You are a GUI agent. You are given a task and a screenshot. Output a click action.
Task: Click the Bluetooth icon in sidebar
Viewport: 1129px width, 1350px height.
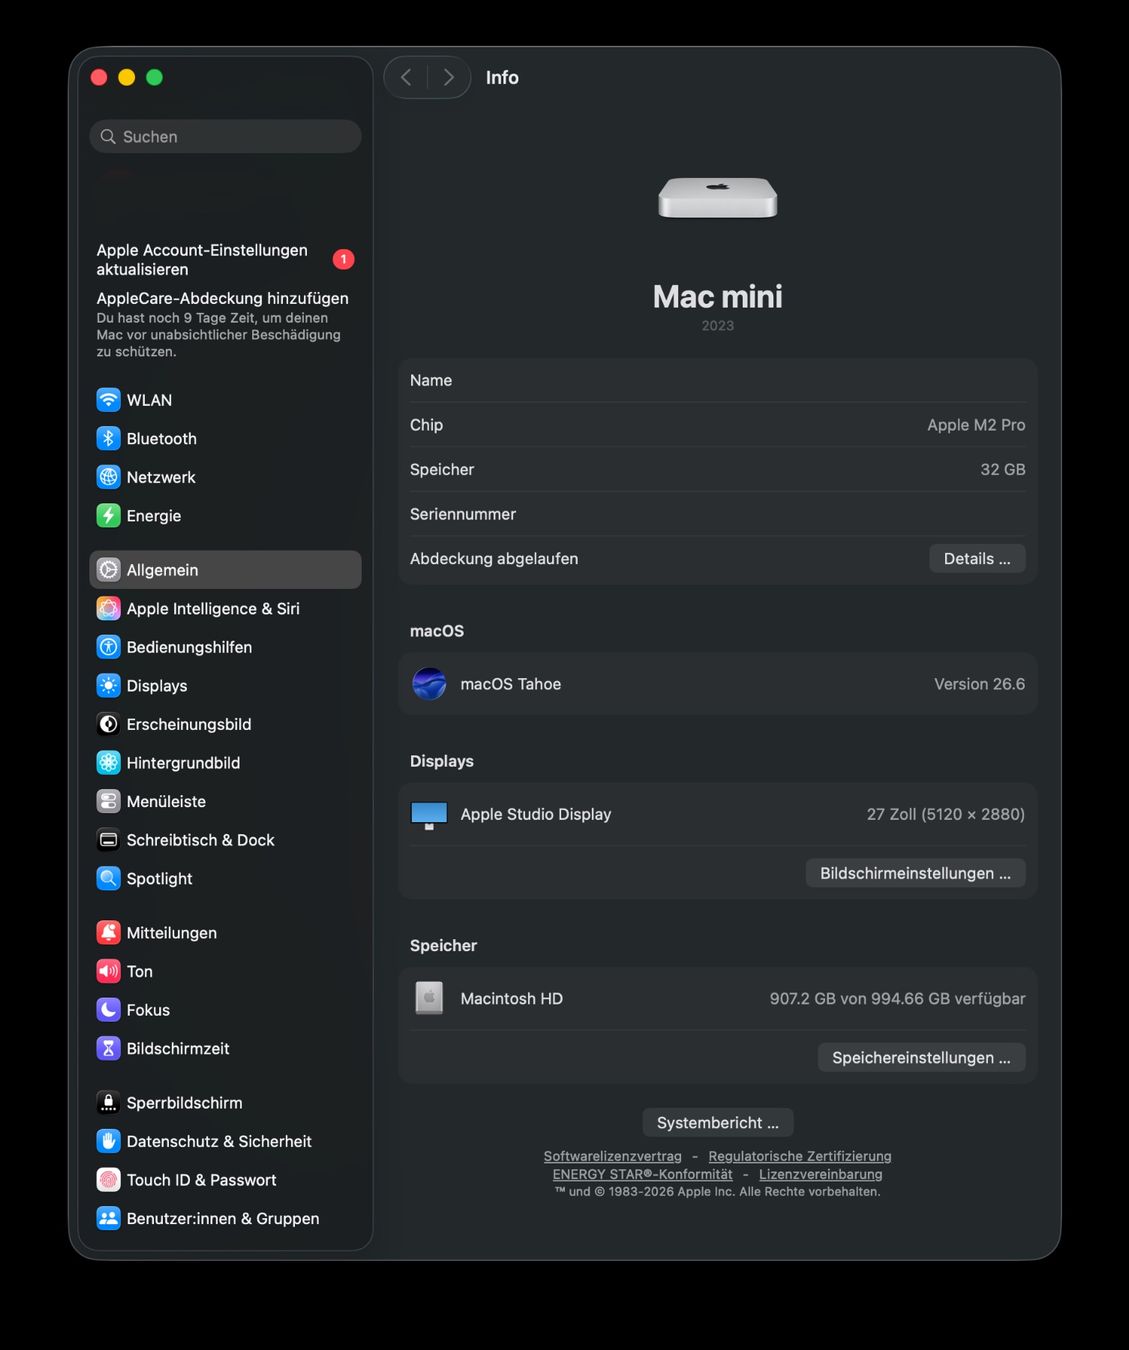coord(108,438)
